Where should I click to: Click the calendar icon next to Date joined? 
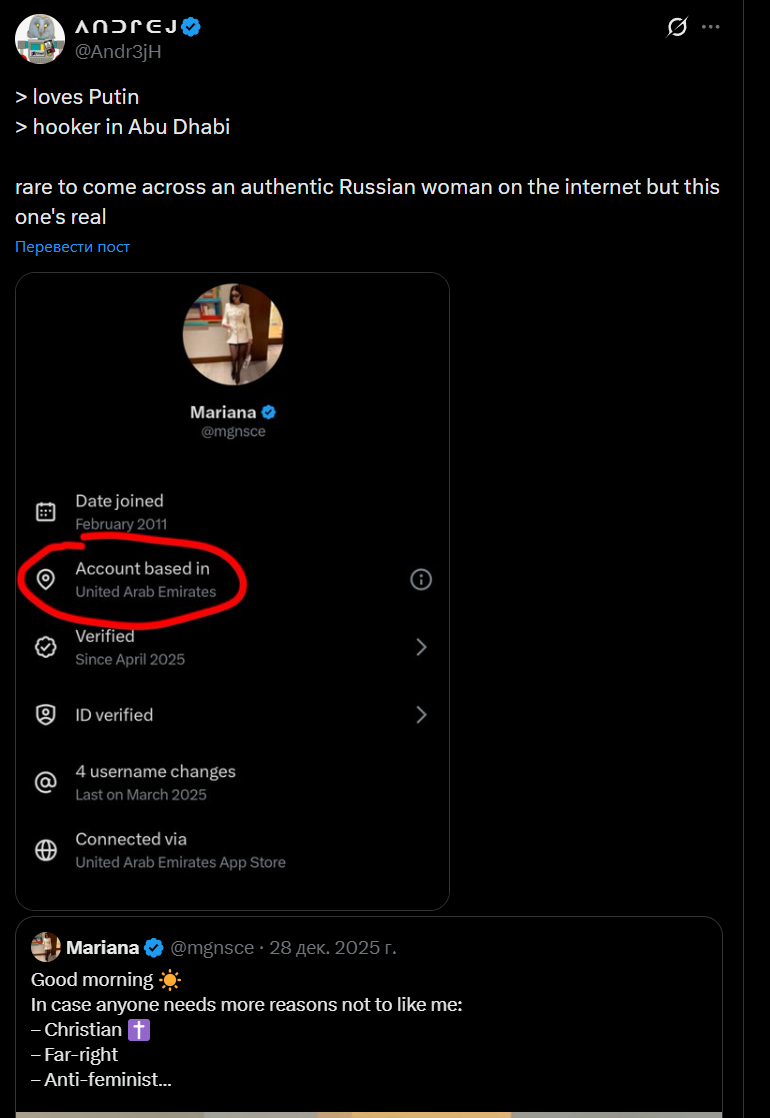click(46, 512)
